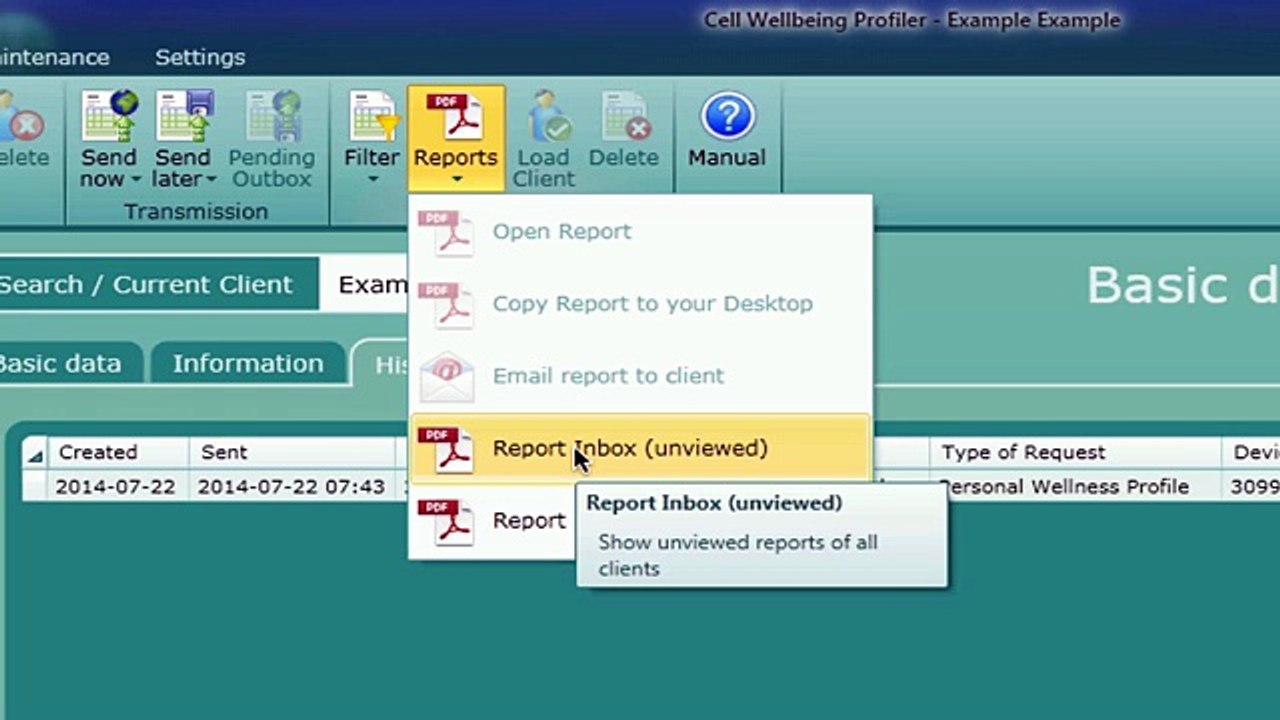Sort by Type of Request column header
The height and width of the screenshot is (720, 1280).
point(1076,453)
